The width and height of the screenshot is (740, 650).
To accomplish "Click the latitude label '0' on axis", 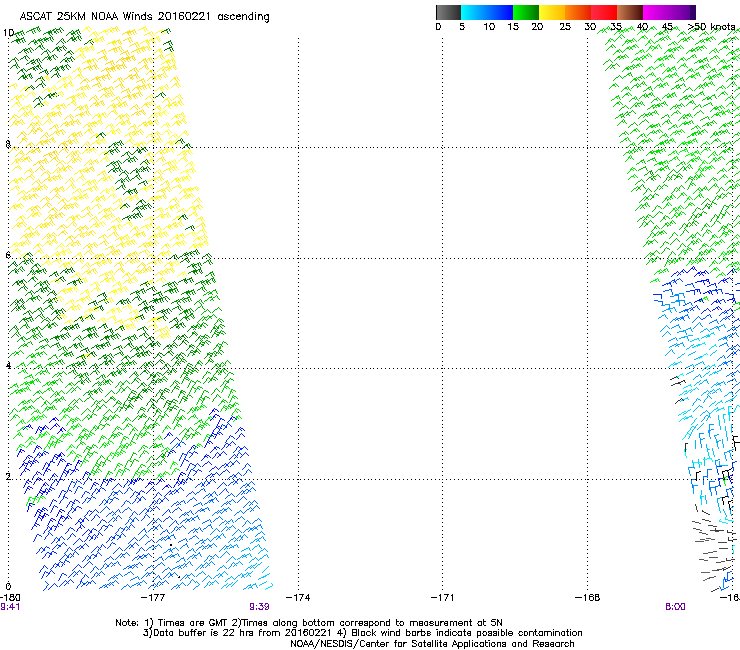I will 8,587.
